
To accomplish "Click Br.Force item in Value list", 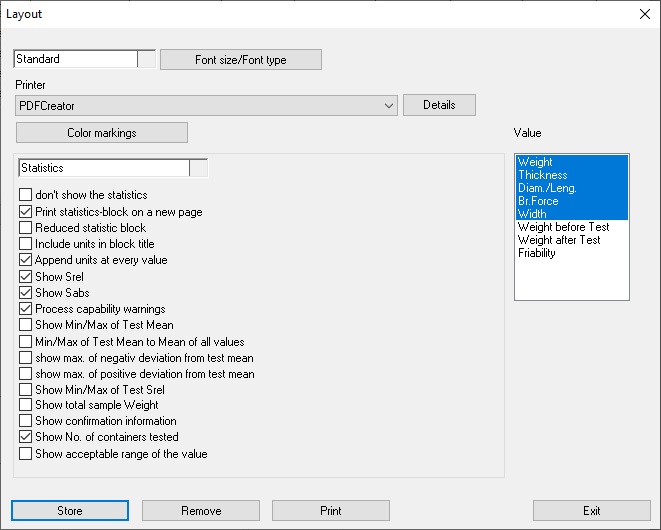I will [538, 201].
